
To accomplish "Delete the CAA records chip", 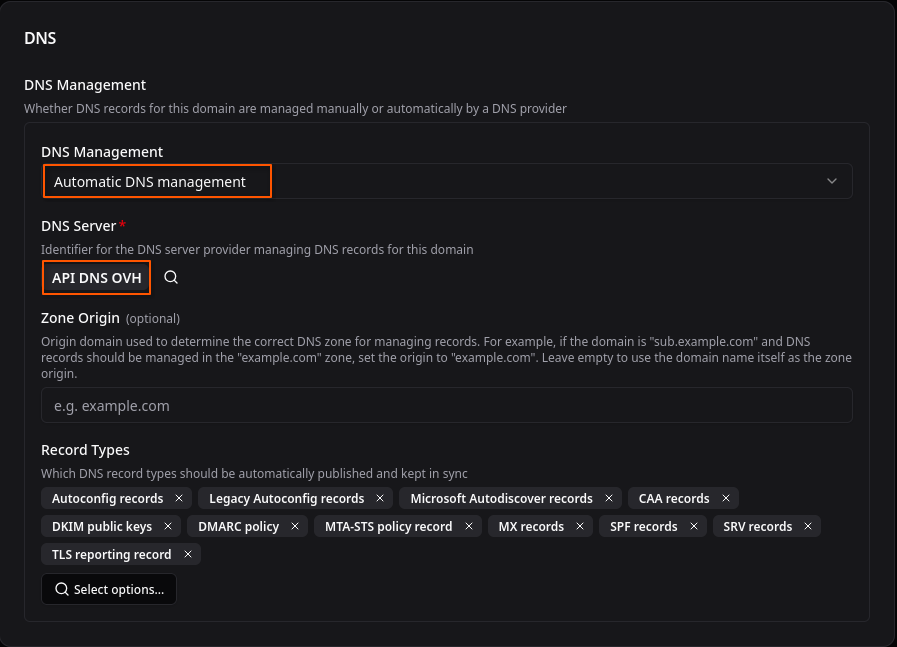I will [x=725, y=498].
